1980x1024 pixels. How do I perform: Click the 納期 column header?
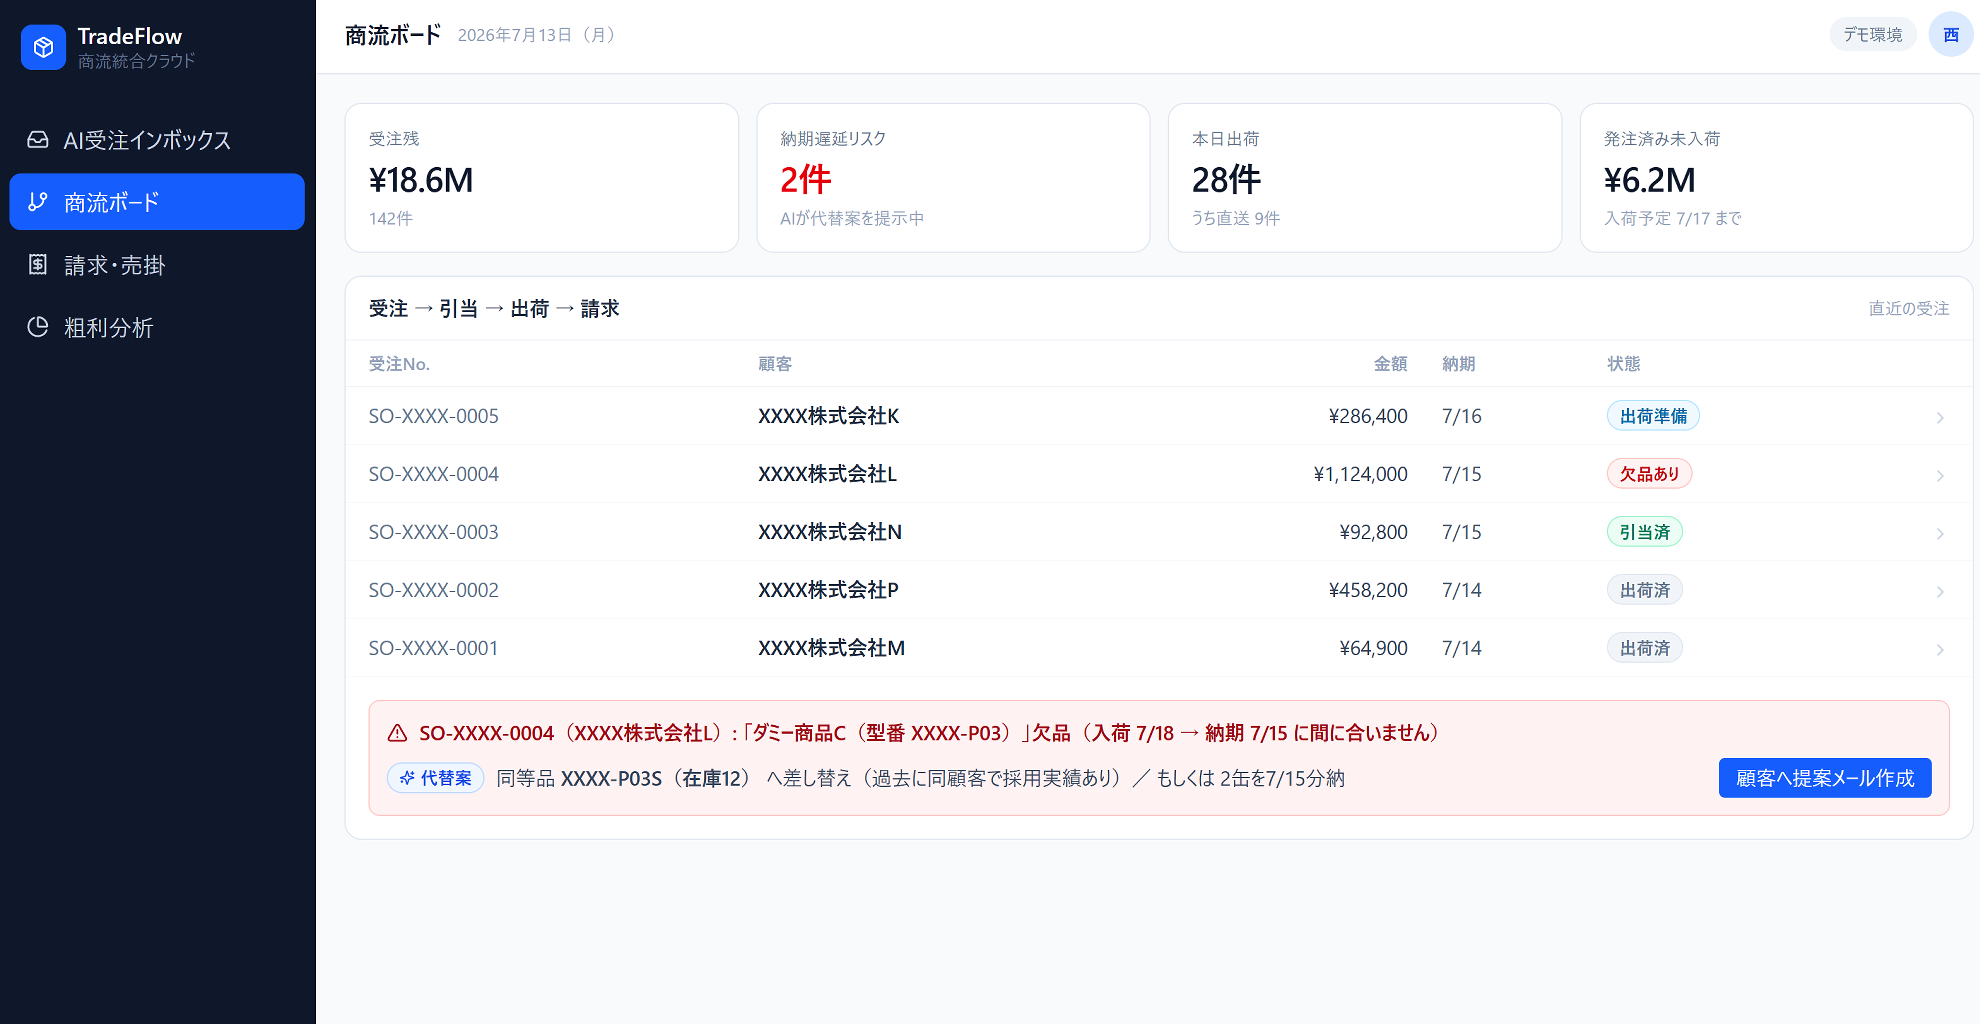pos(1459,364)
